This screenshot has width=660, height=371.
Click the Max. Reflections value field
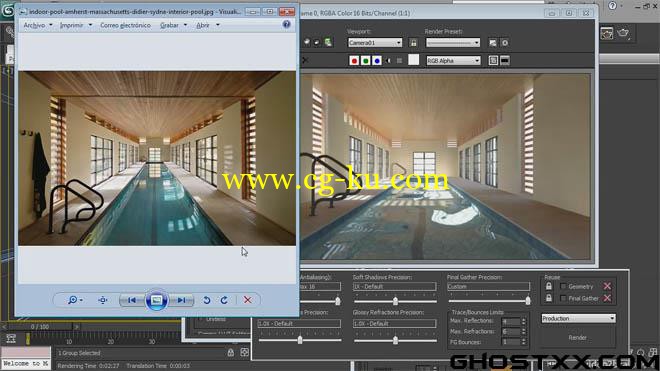[511, 322]
